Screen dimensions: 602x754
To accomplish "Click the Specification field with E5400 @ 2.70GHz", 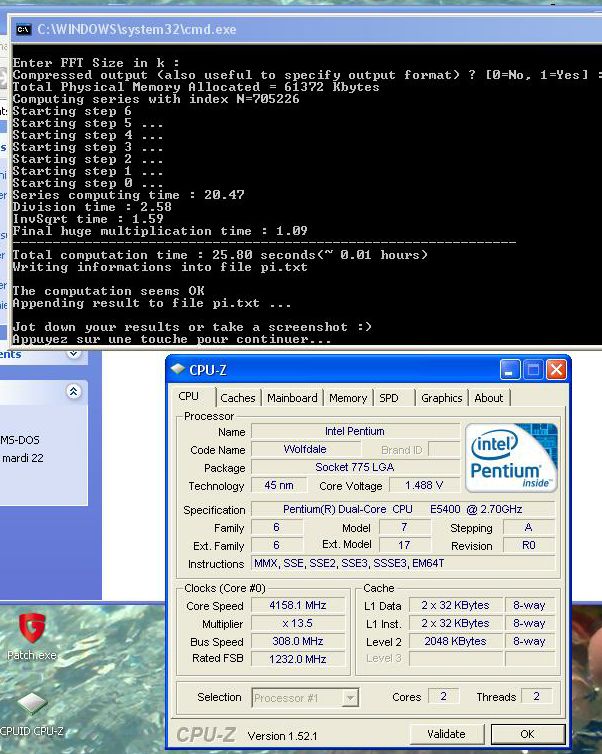I will click(x=403, y=509).
